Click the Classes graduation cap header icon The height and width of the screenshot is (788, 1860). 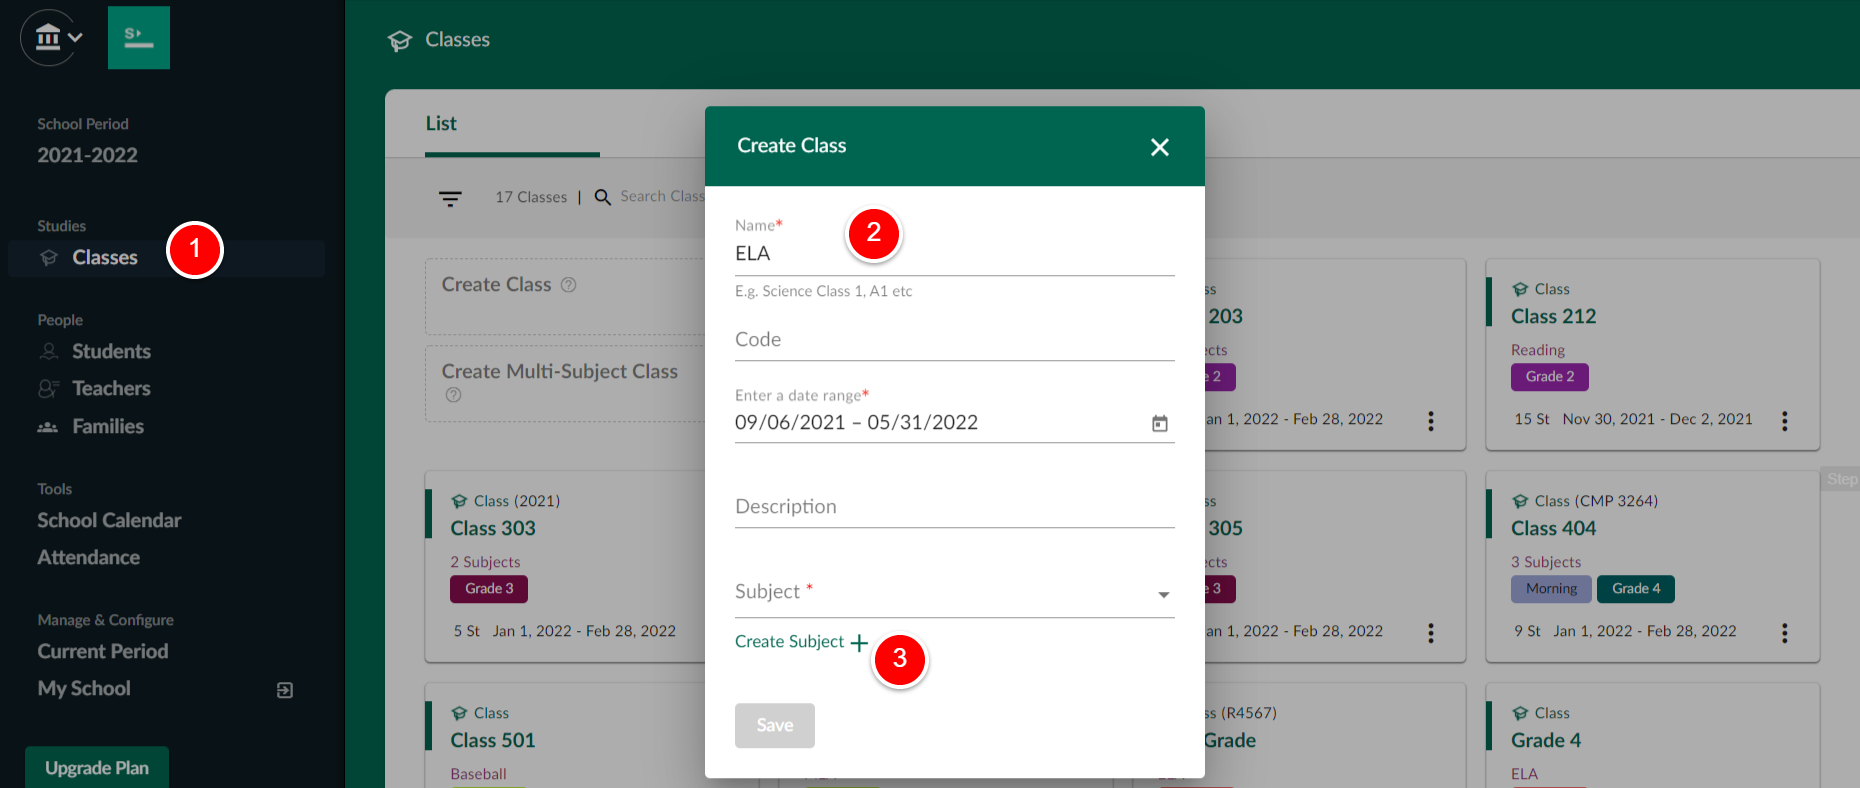pos(400,40)
